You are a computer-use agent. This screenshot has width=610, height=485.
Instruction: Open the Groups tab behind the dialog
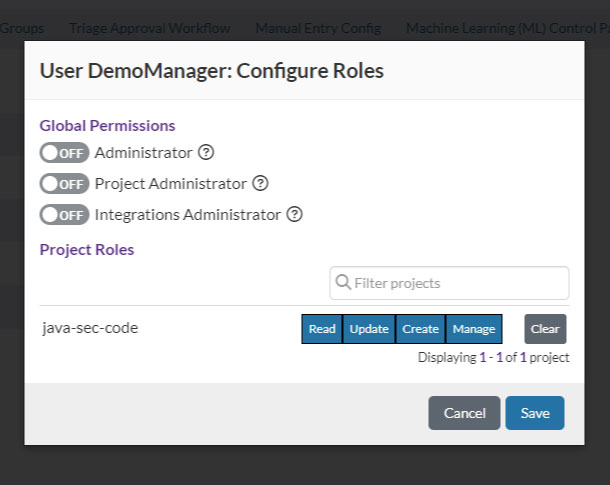(22, 28)
